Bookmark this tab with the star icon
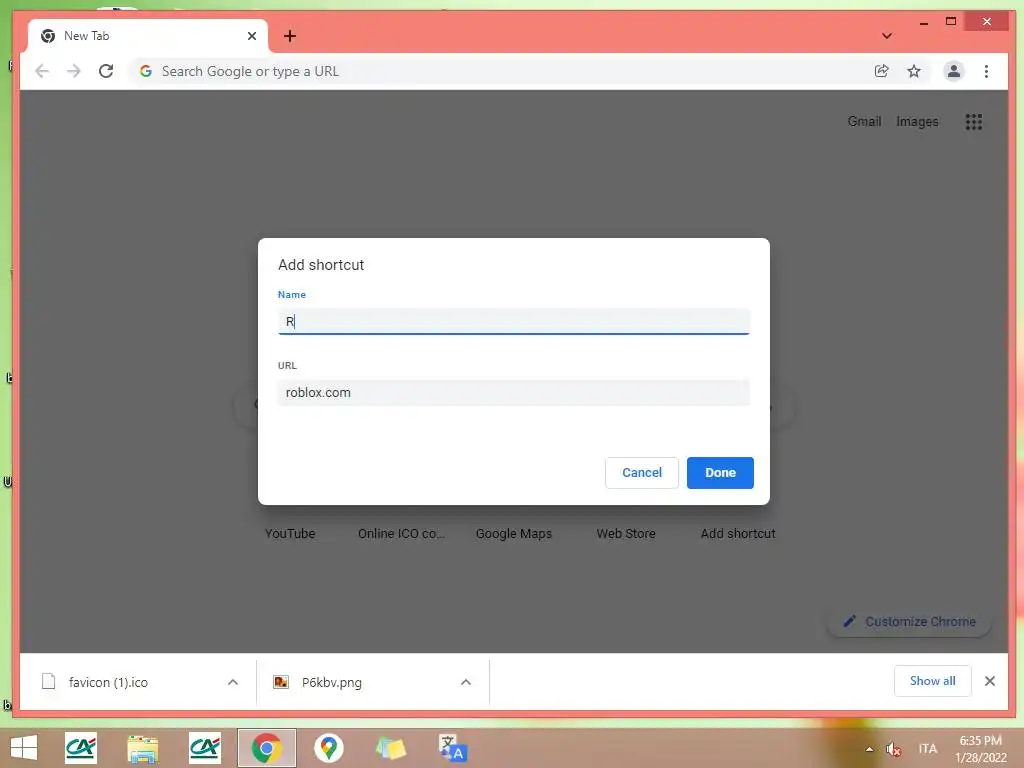This screenshot has width=1024, height=768. tap(914, 71)
